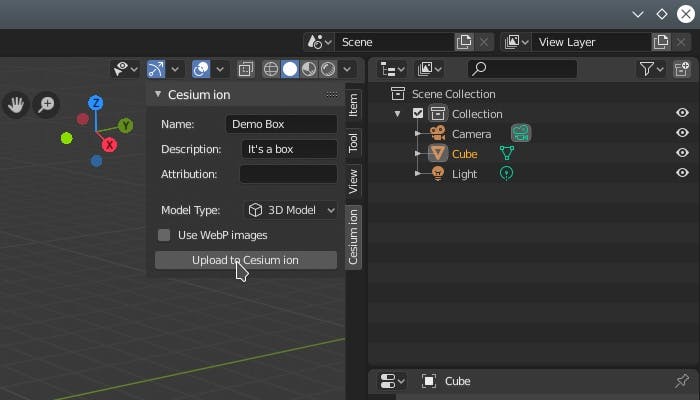
Task: Open the Outliner filter dropdown
Action: coord(651,69)
